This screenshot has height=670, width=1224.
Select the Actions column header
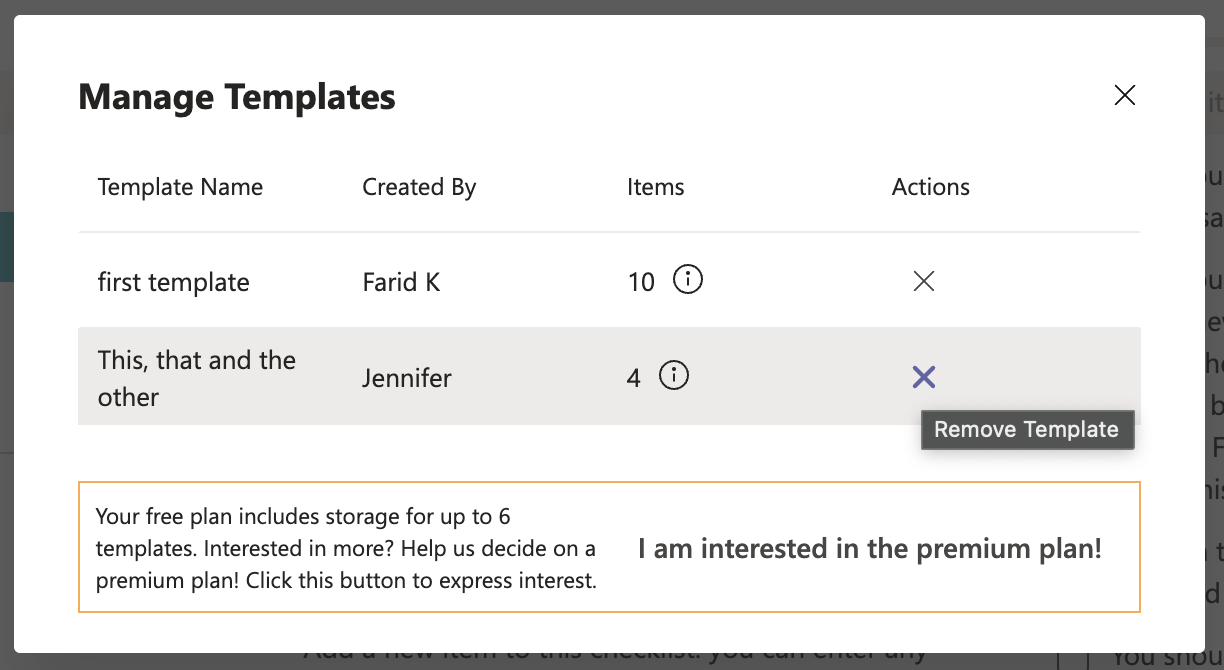click(930, 187)
